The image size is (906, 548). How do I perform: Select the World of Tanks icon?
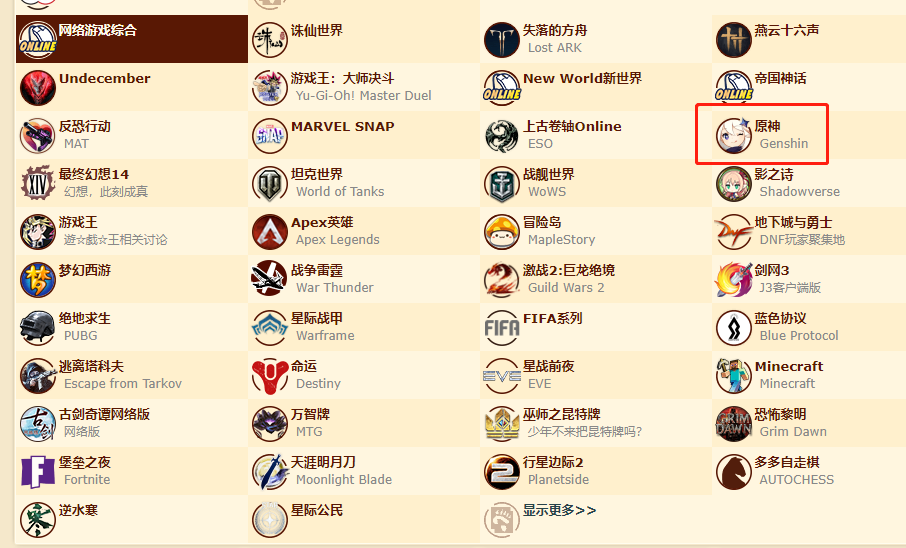click(x=270, y=183)
